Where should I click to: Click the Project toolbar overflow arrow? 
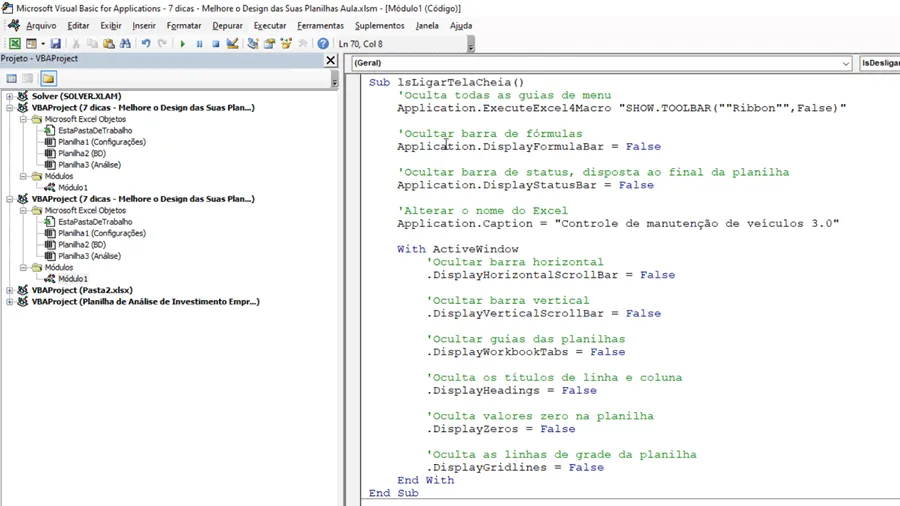(x=335, y=81)
